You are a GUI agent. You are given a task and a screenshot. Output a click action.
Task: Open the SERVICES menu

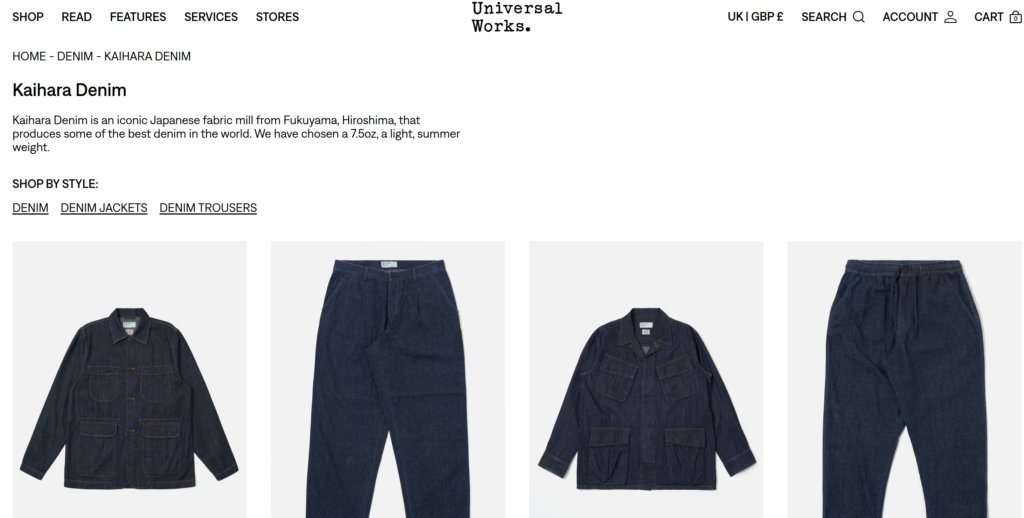(x=211, y=17)
